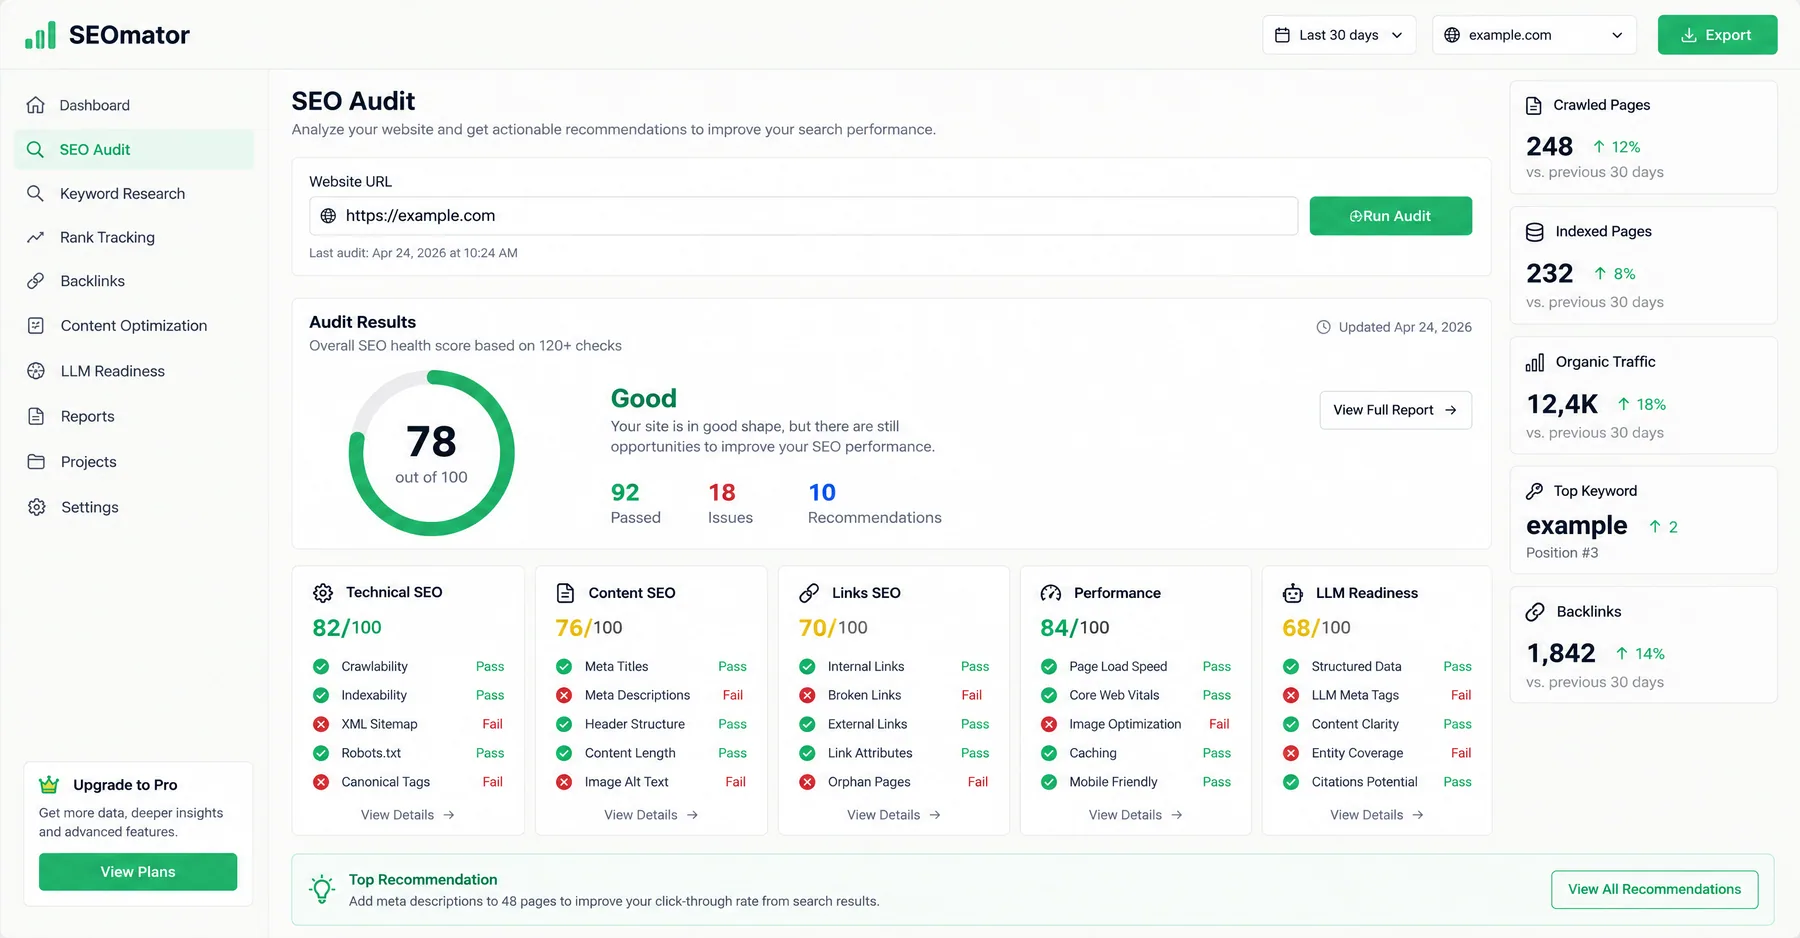Open View Details under Performance
1800x938 pixels.
point(1136,815)
